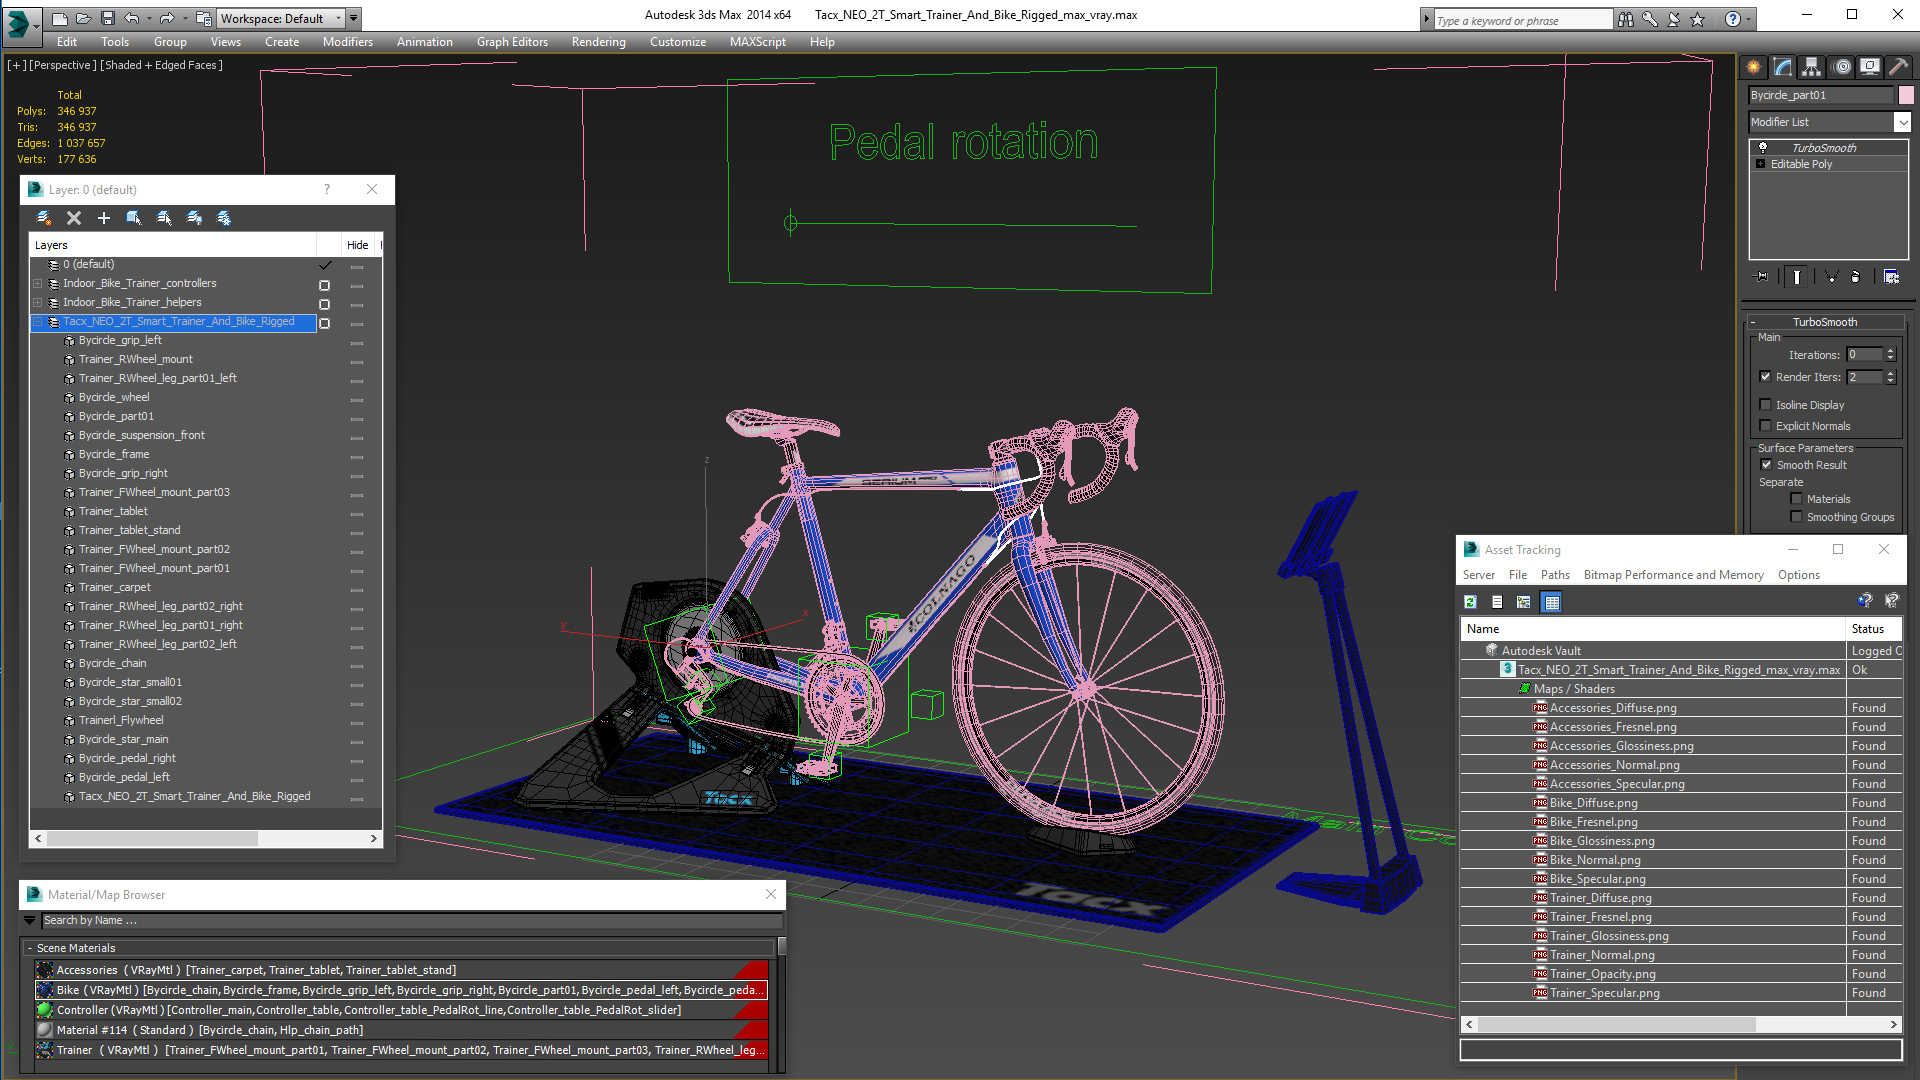Open the MAXScript menu
This screenshot has height=1080, width=1920.
(x=757, y=42)
